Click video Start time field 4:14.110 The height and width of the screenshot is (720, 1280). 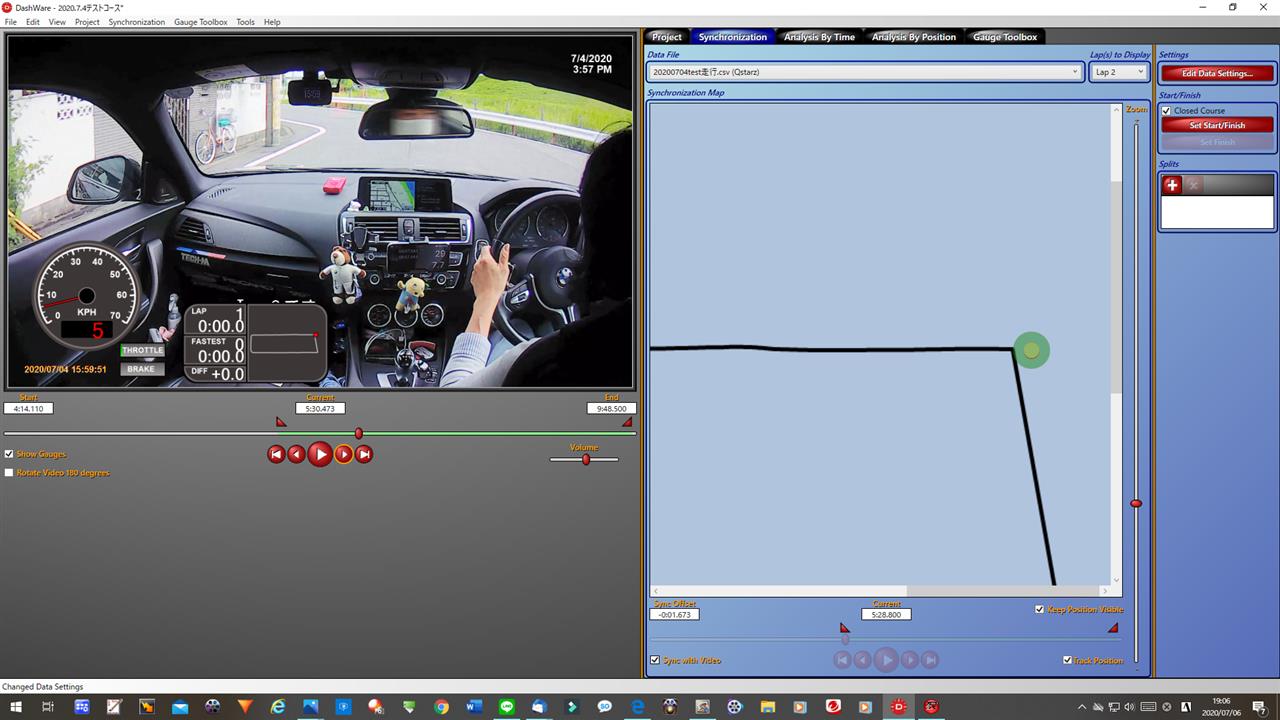[28, 408]
